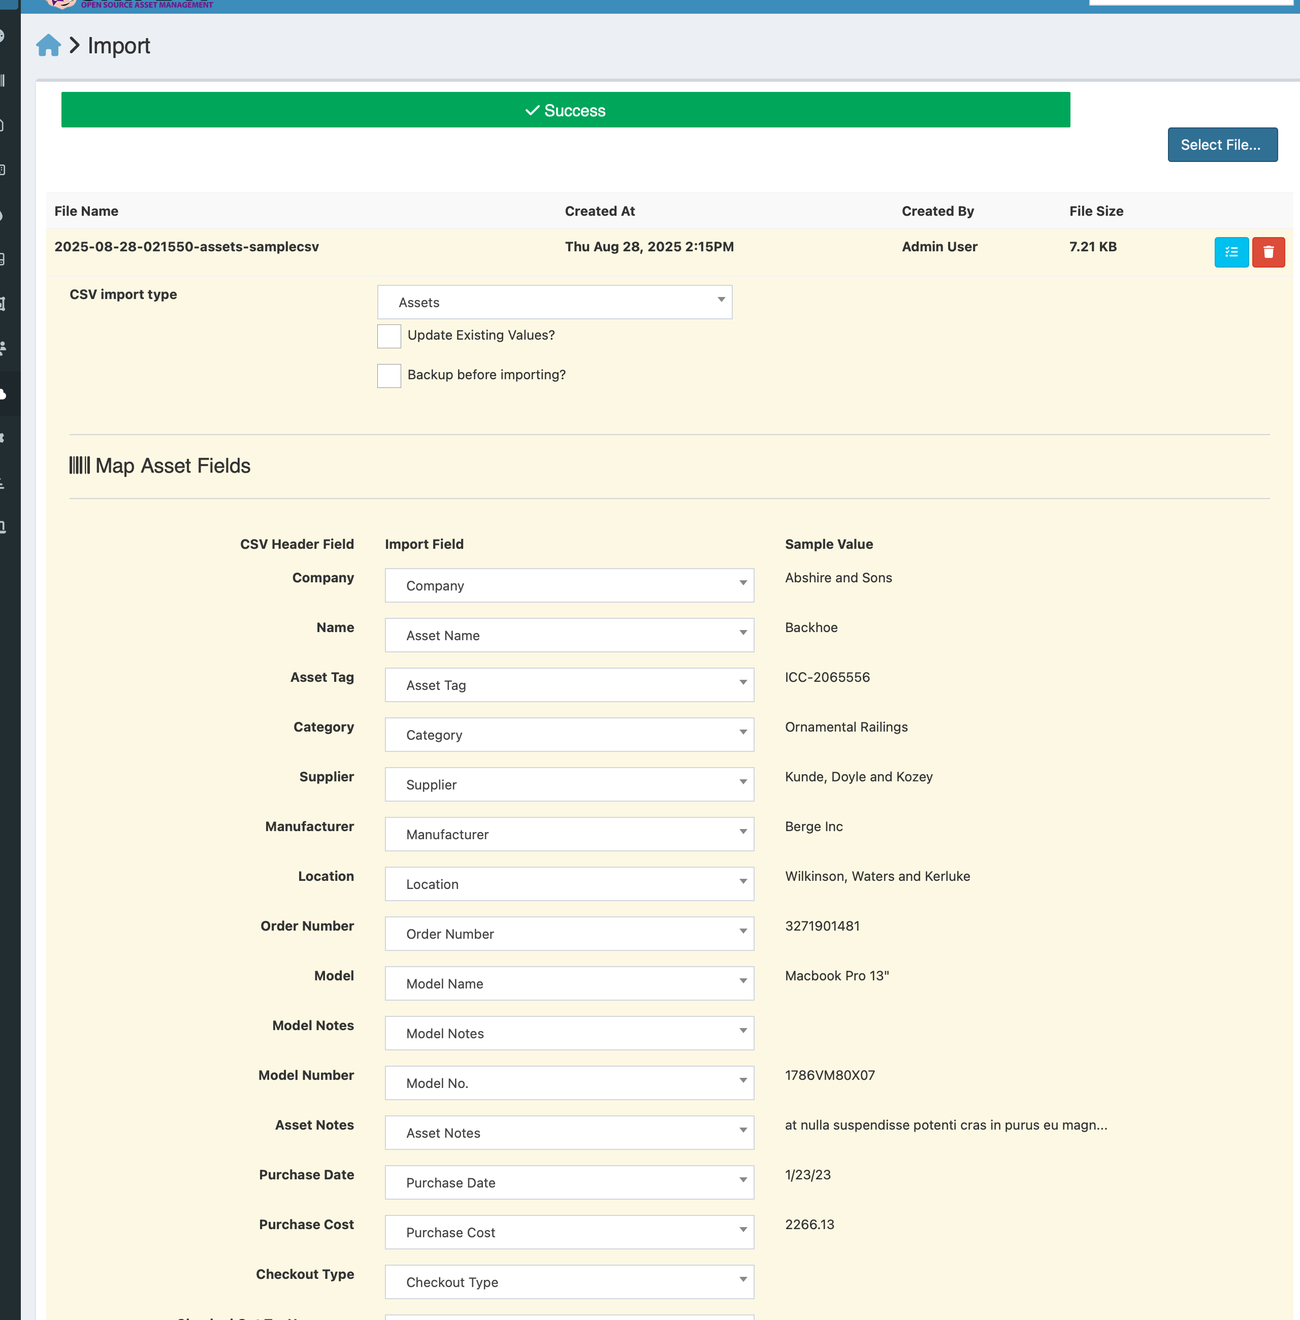Image resolution: width=1300 pixels, height=1320 pixels.
Task: Open the Checkout Type import field dropdown
Action: tap(569, 1282)
